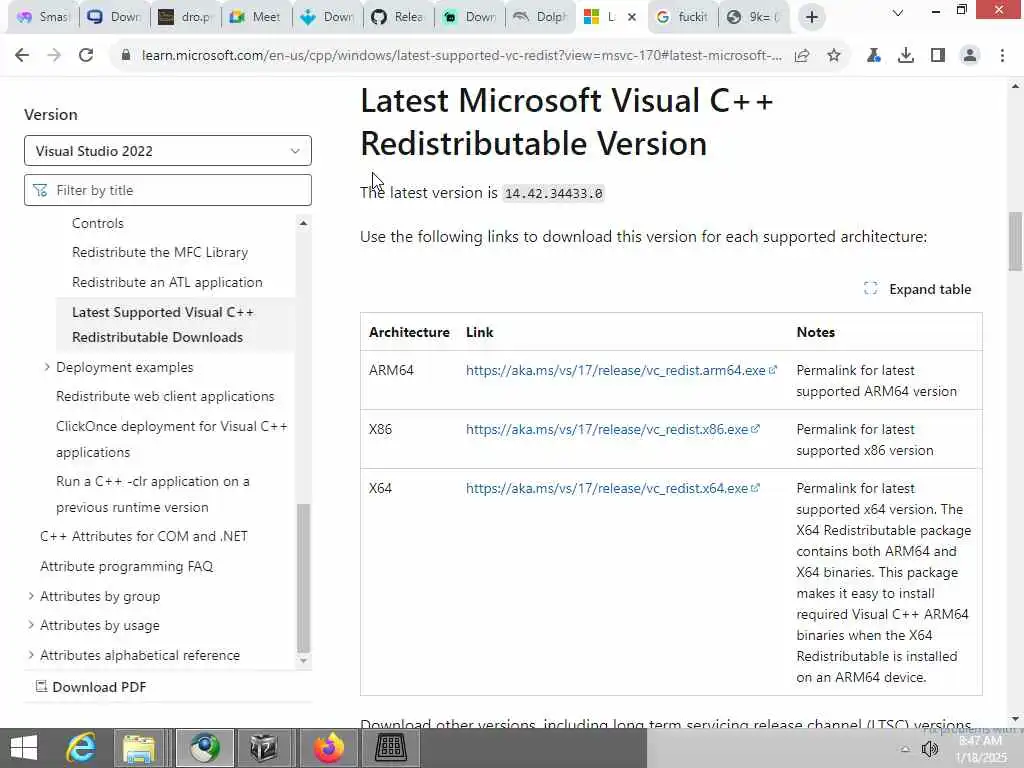Click the browser forward arrow
The width and height of the screenshot is (1024, 768).
(x=54, y=56)
